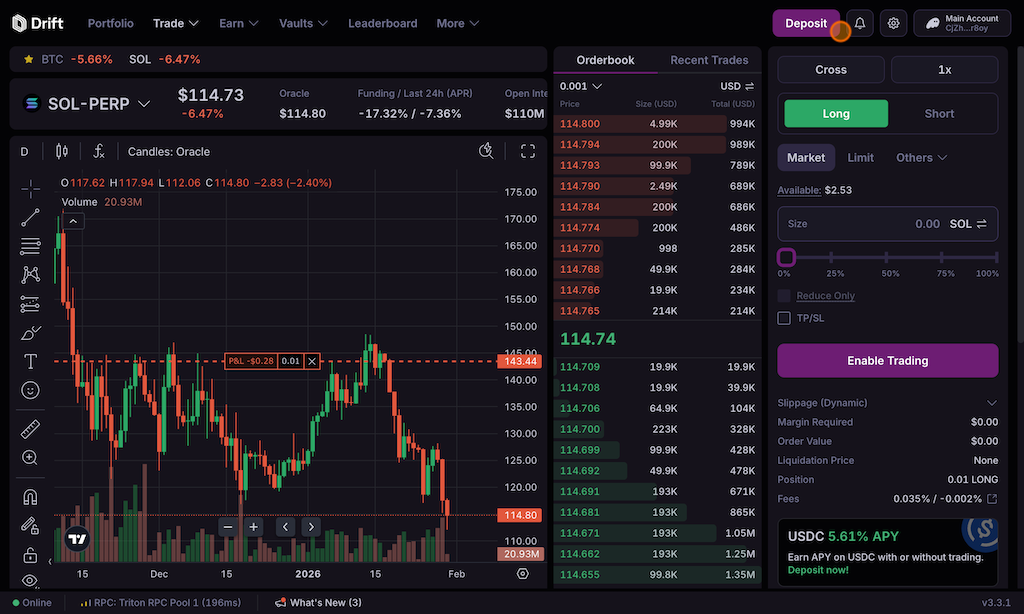Open the chart indicators fx icon
Viewport: 1024px width, 614px height.
[98, 152]
